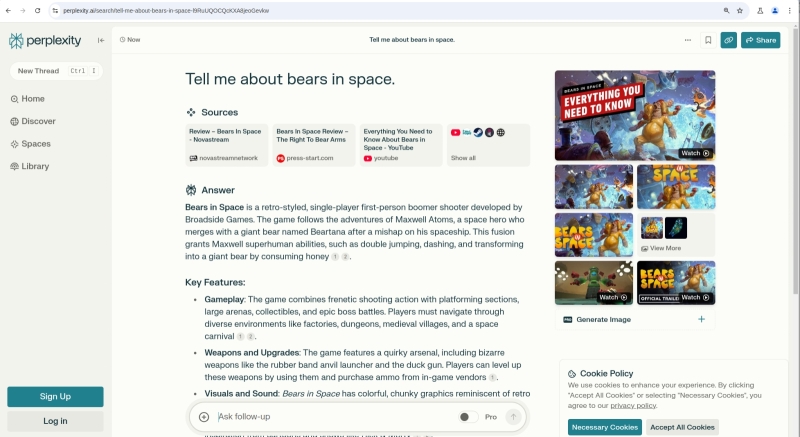Click page vertical scrollbar
This screenshot has height=437, width=800.
click(x=796, y=163)
